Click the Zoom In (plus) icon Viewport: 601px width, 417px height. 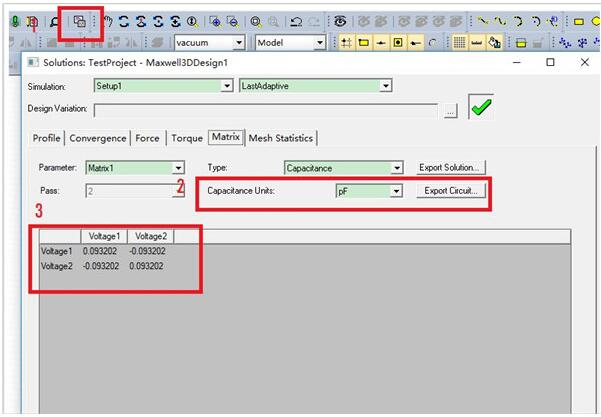coord(215,21)
